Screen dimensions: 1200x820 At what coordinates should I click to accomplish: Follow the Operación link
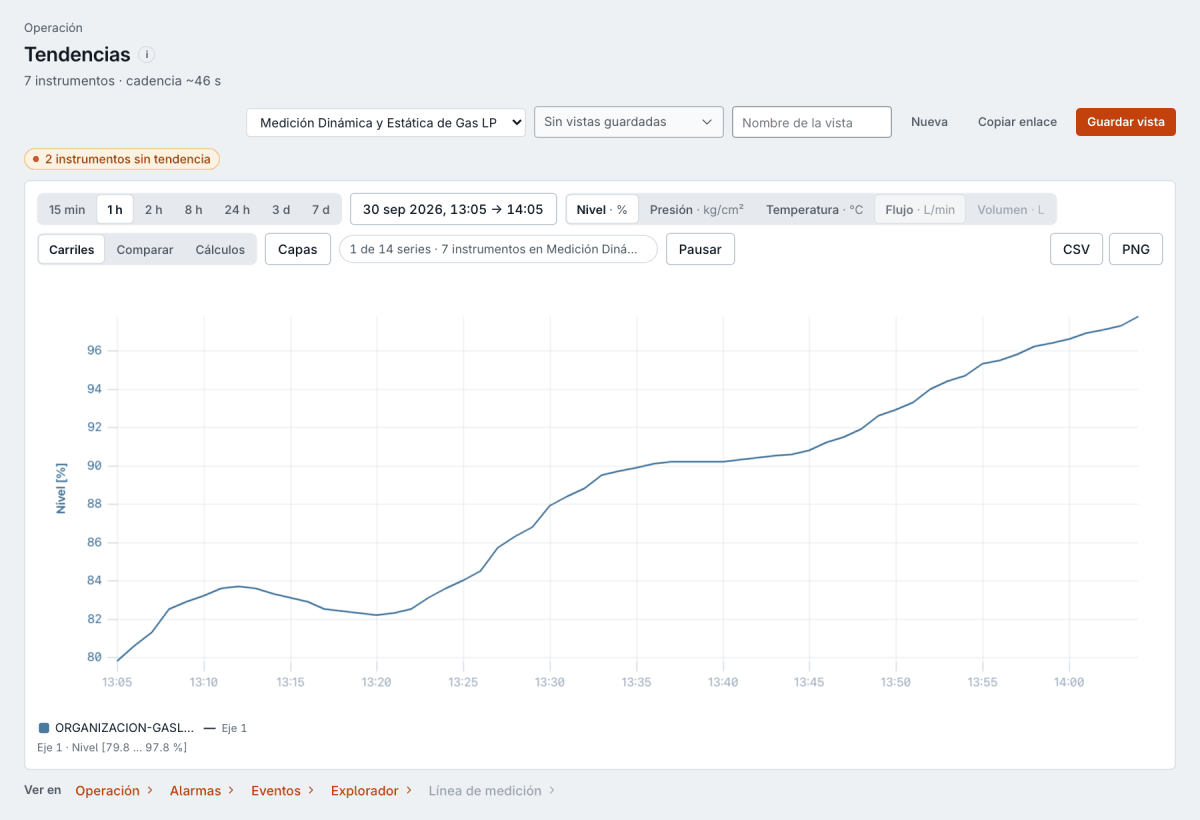[x=114, y=790]
